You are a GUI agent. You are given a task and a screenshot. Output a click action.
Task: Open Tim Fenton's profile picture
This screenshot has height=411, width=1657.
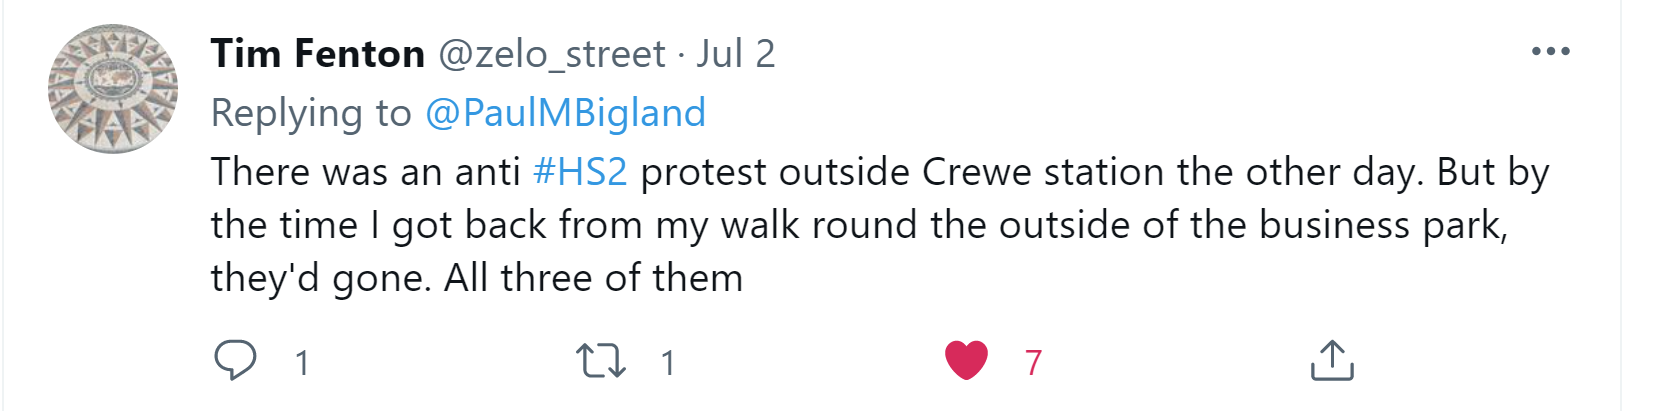click(x=113, y=89)
